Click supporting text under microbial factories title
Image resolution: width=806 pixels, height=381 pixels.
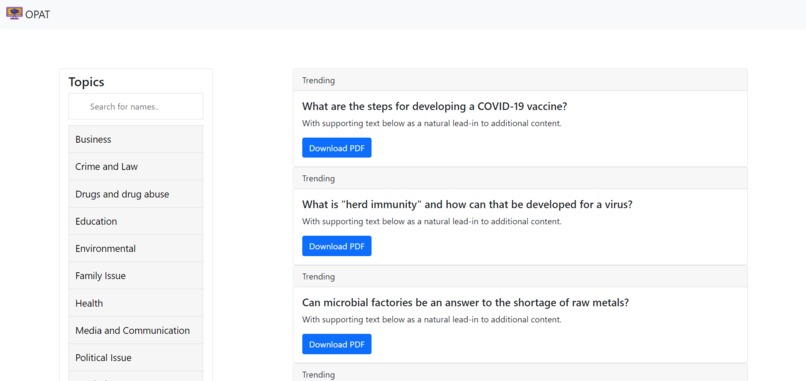pyautogui.click(x=431, y=319)
